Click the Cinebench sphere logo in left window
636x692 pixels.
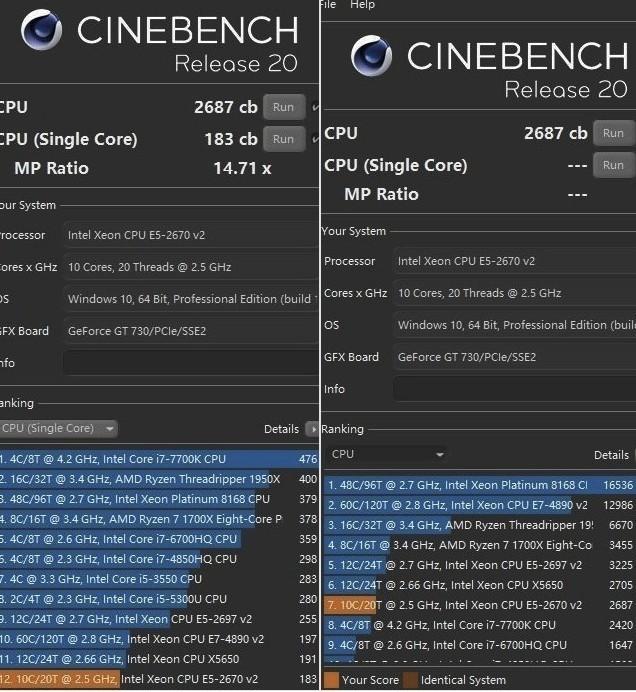coord(41,31)
